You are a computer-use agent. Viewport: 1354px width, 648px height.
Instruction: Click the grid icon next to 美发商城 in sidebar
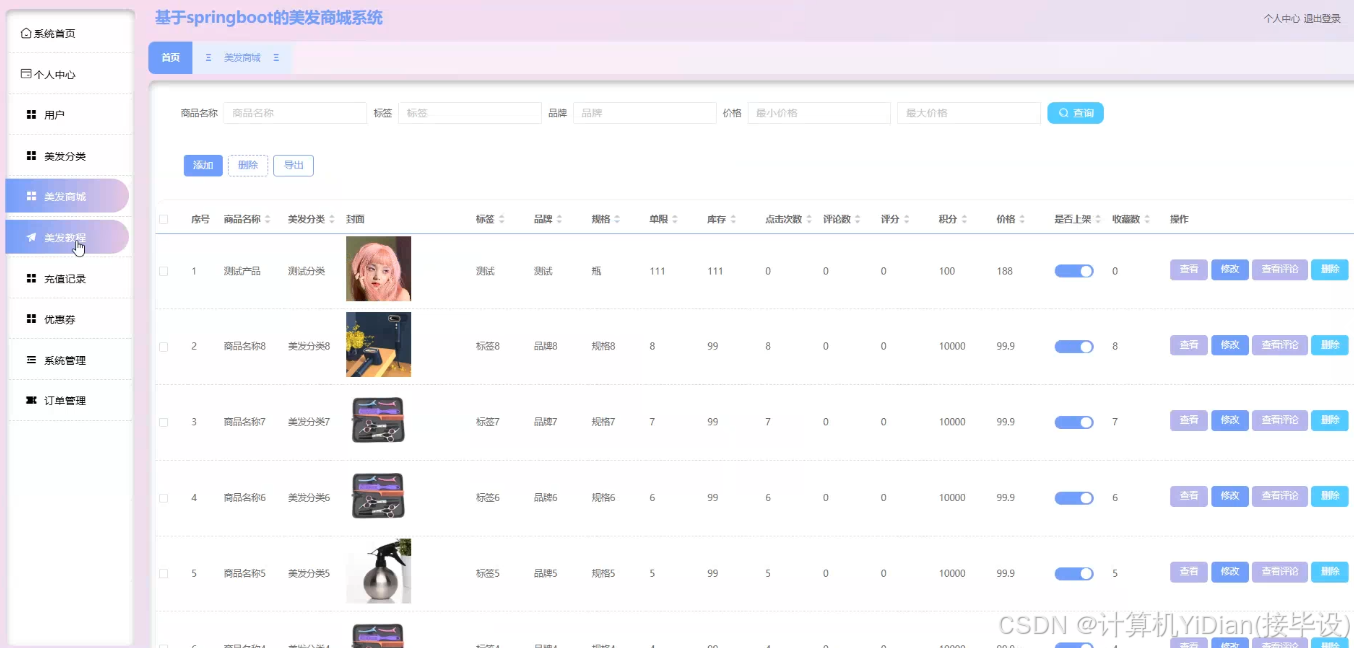[x=31, y=196]
